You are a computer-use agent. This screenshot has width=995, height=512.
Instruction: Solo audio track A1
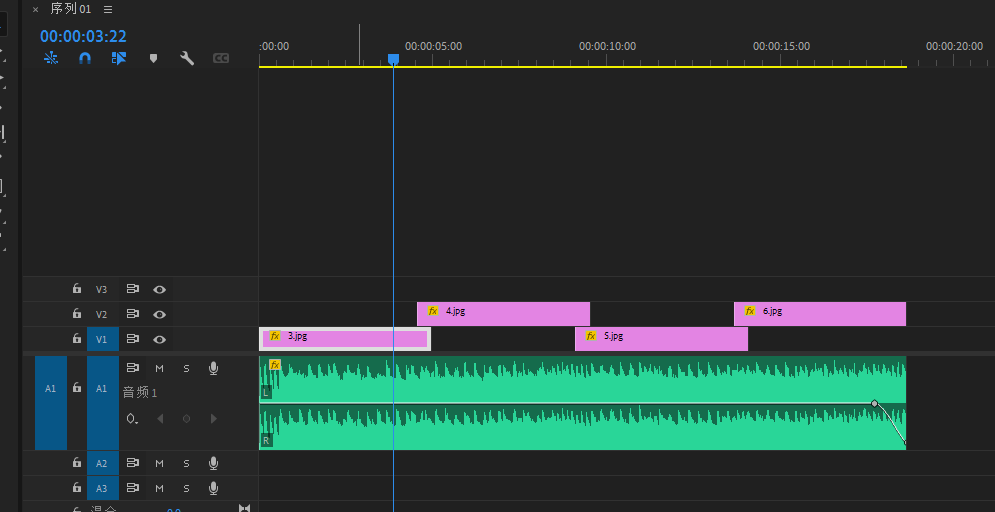point(186,368)
